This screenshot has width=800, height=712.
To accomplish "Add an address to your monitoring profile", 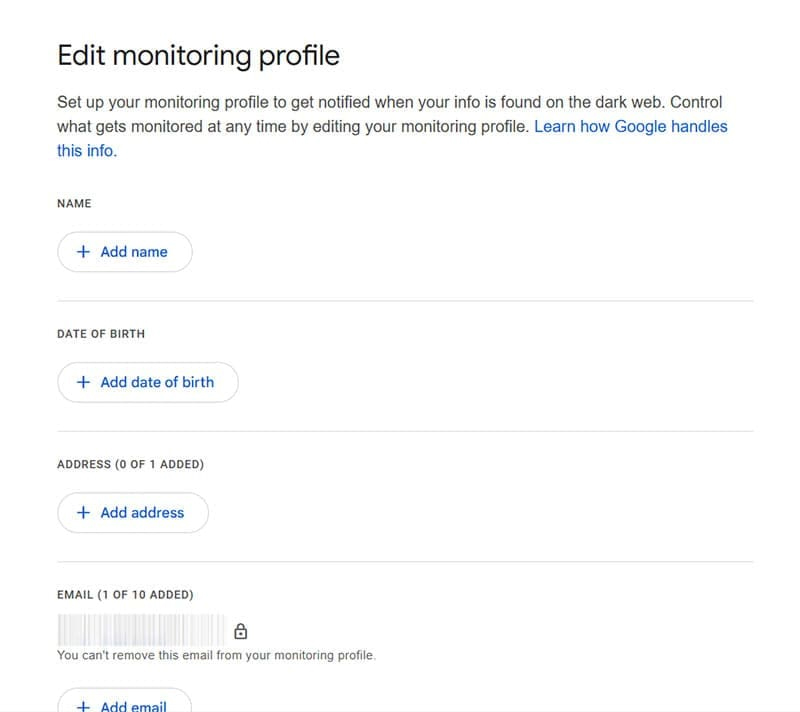I will pos(132,512).
